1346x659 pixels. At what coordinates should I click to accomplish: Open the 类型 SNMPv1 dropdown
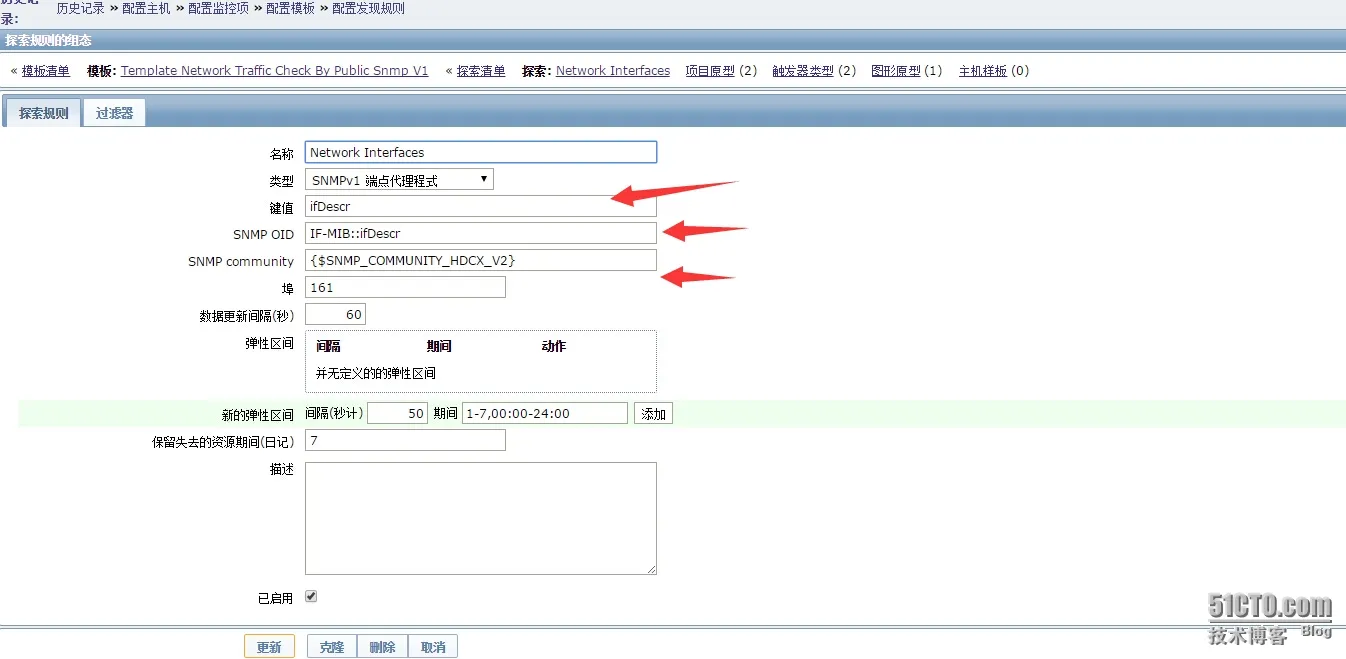pos(399,180)
